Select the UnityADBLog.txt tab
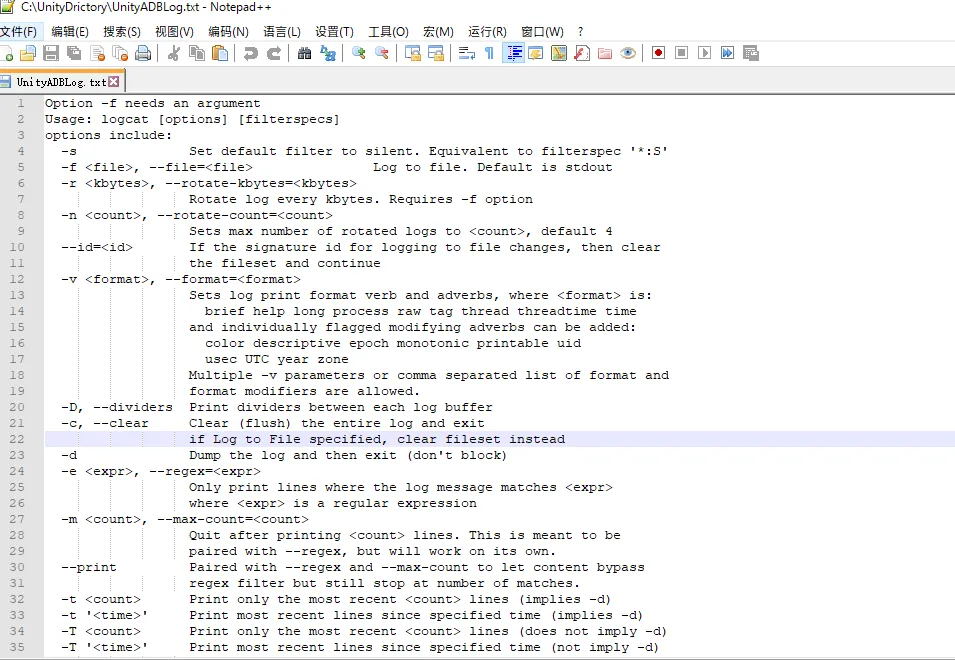The height and width of the screenshot is (660, 955). click(x=61, y=82)
